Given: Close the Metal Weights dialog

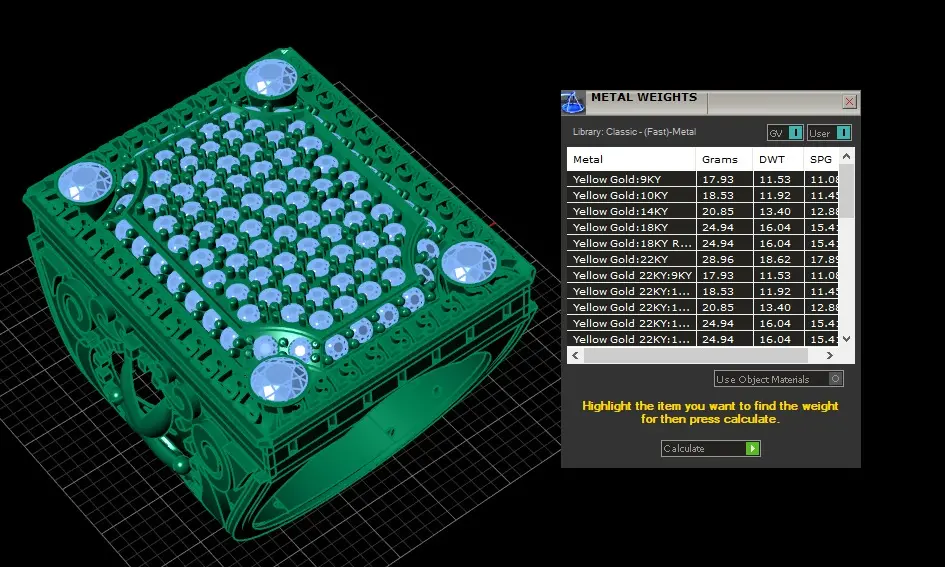Looking at the screenshot, I should (x=849, y=101).
